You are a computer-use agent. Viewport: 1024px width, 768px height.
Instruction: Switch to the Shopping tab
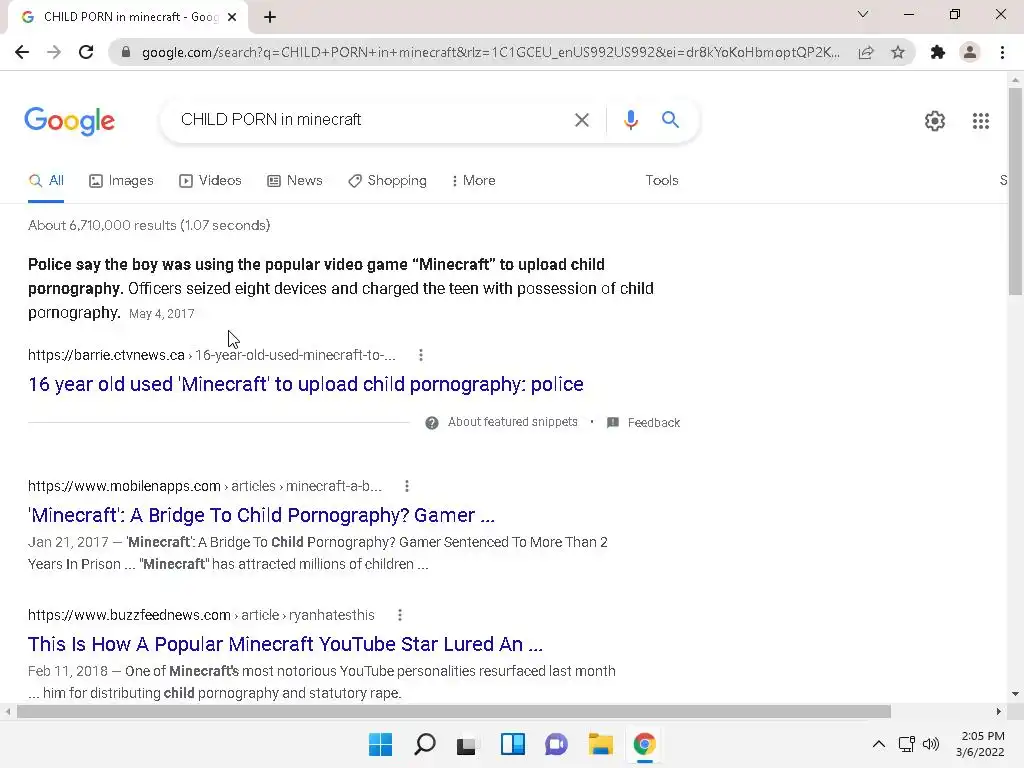387,181
